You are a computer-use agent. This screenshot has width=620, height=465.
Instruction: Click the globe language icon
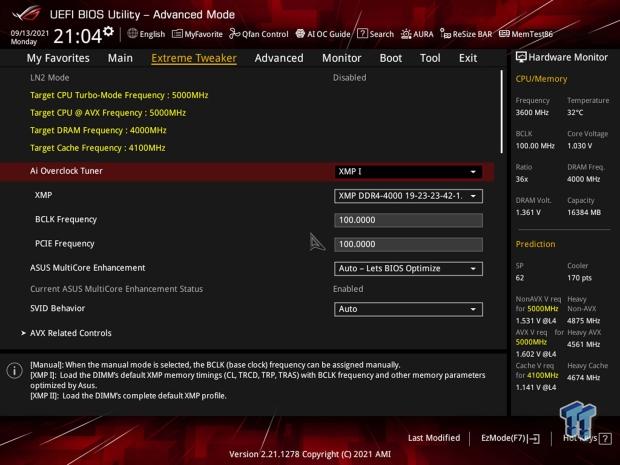tap(132, 34)
